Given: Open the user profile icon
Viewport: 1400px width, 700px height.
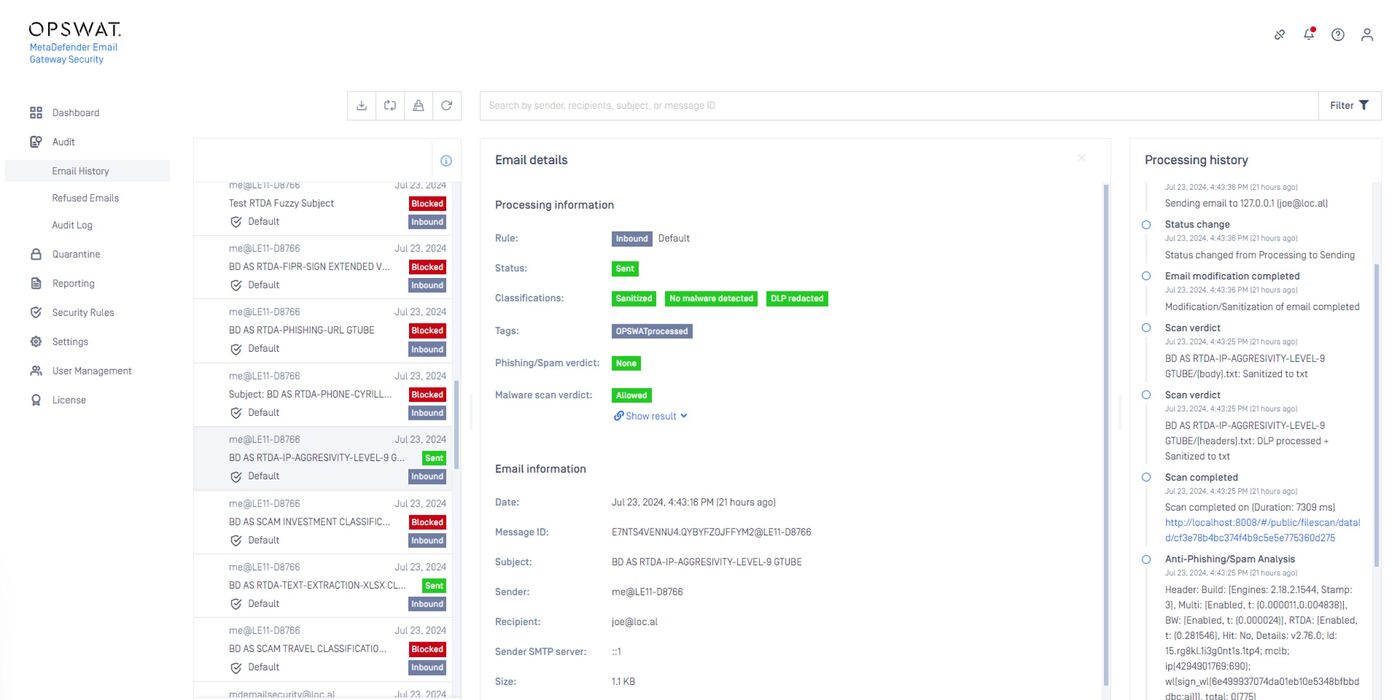Looking at the screenshot, I should [x=1366, y=34].
